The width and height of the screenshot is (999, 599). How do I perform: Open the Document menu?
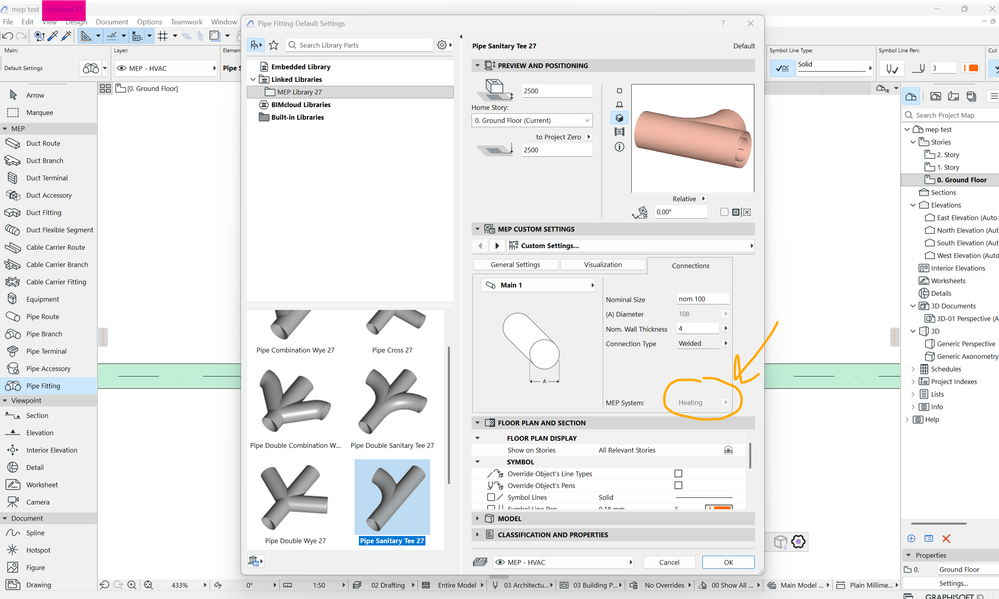click(x=112, y=22)
